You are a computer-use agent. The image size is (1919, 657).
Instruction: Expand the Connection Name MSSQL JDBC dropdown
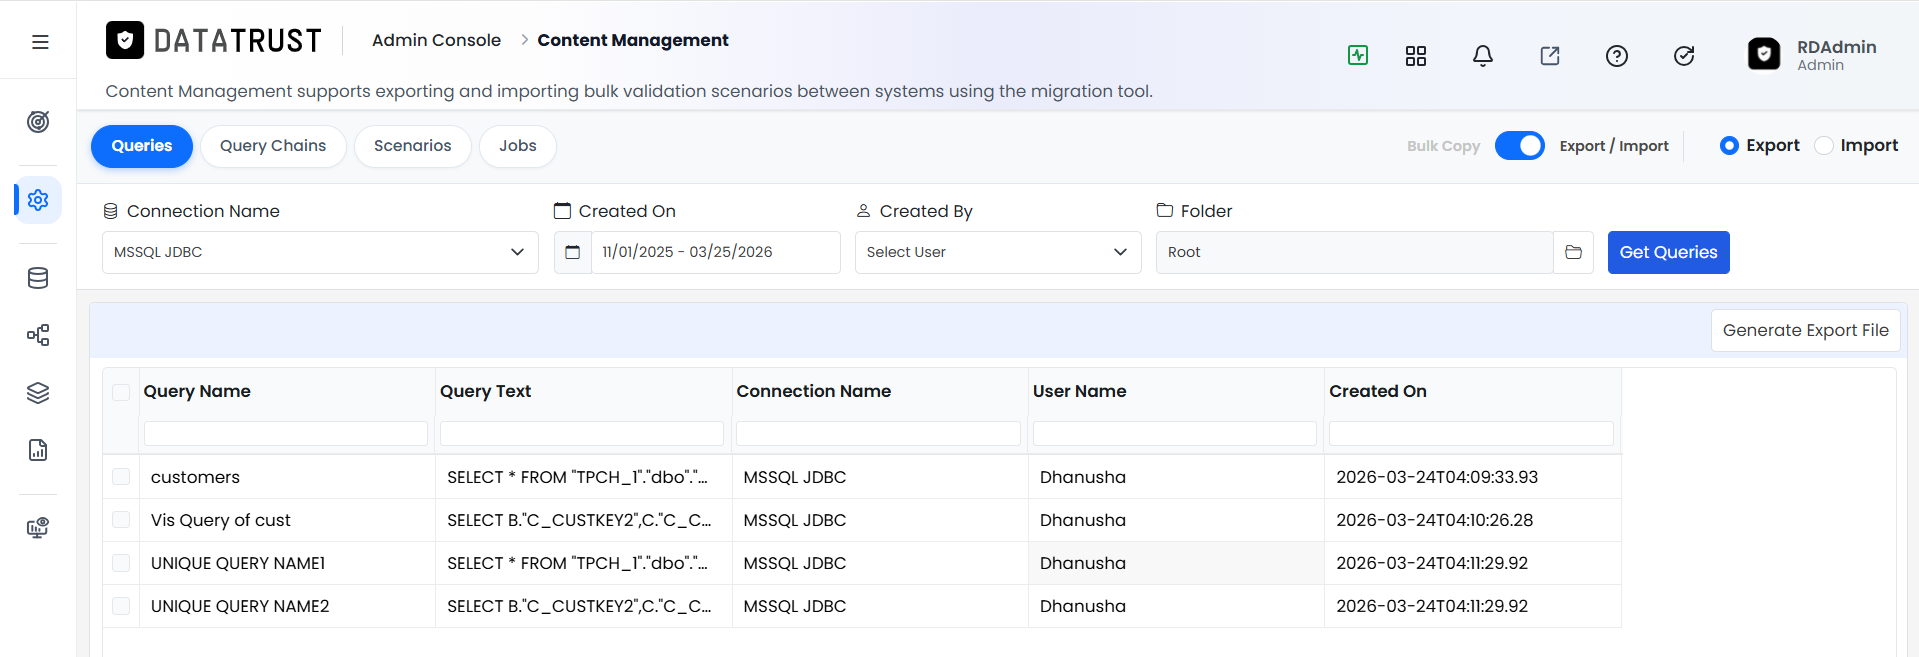click(x=320, y=252)
